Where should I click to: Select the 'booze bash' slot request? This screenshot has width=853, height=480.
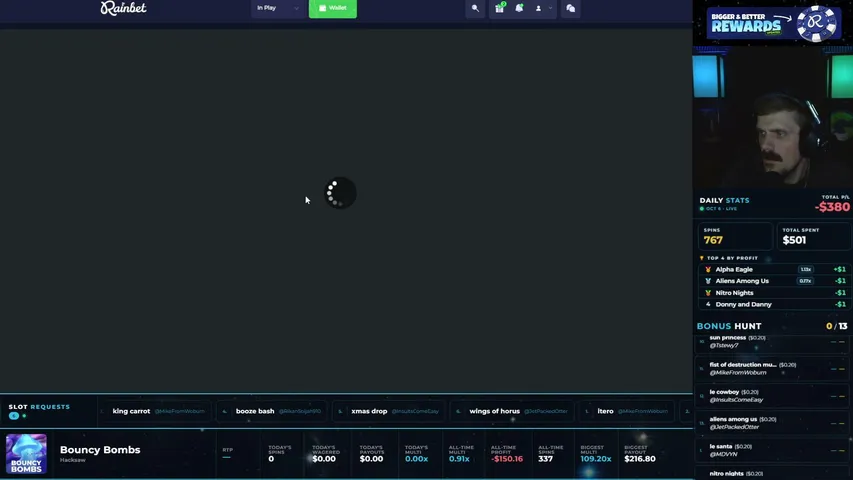point(273,411)
